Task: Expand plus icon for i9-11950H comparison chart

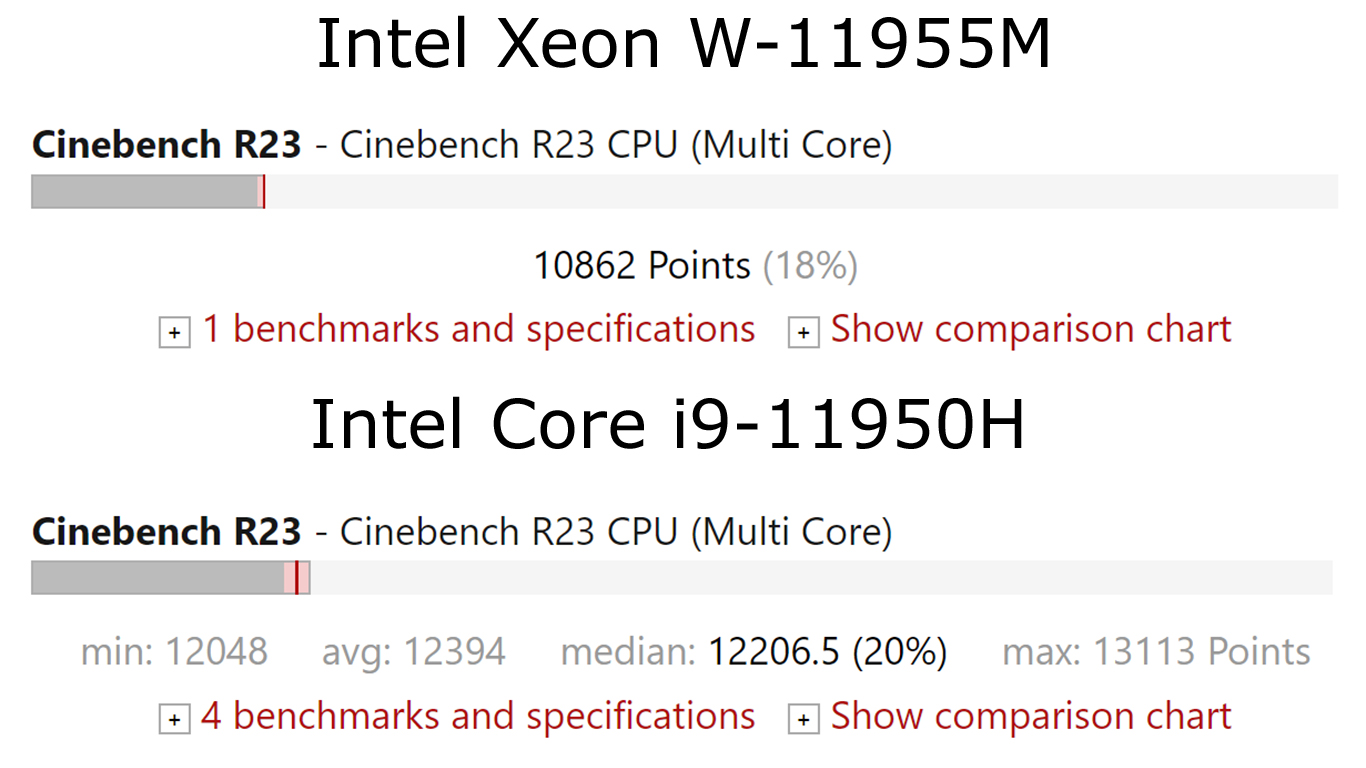Action: pyautogui.click(x=803, y=720)
